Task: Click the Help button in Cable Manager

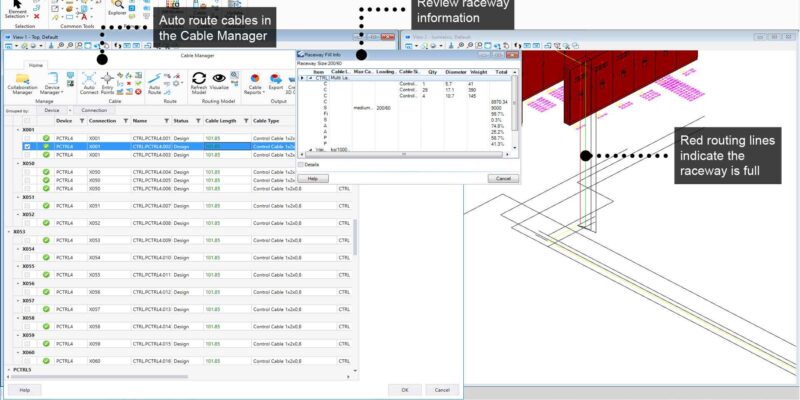Action: click(x=24, y=389)
